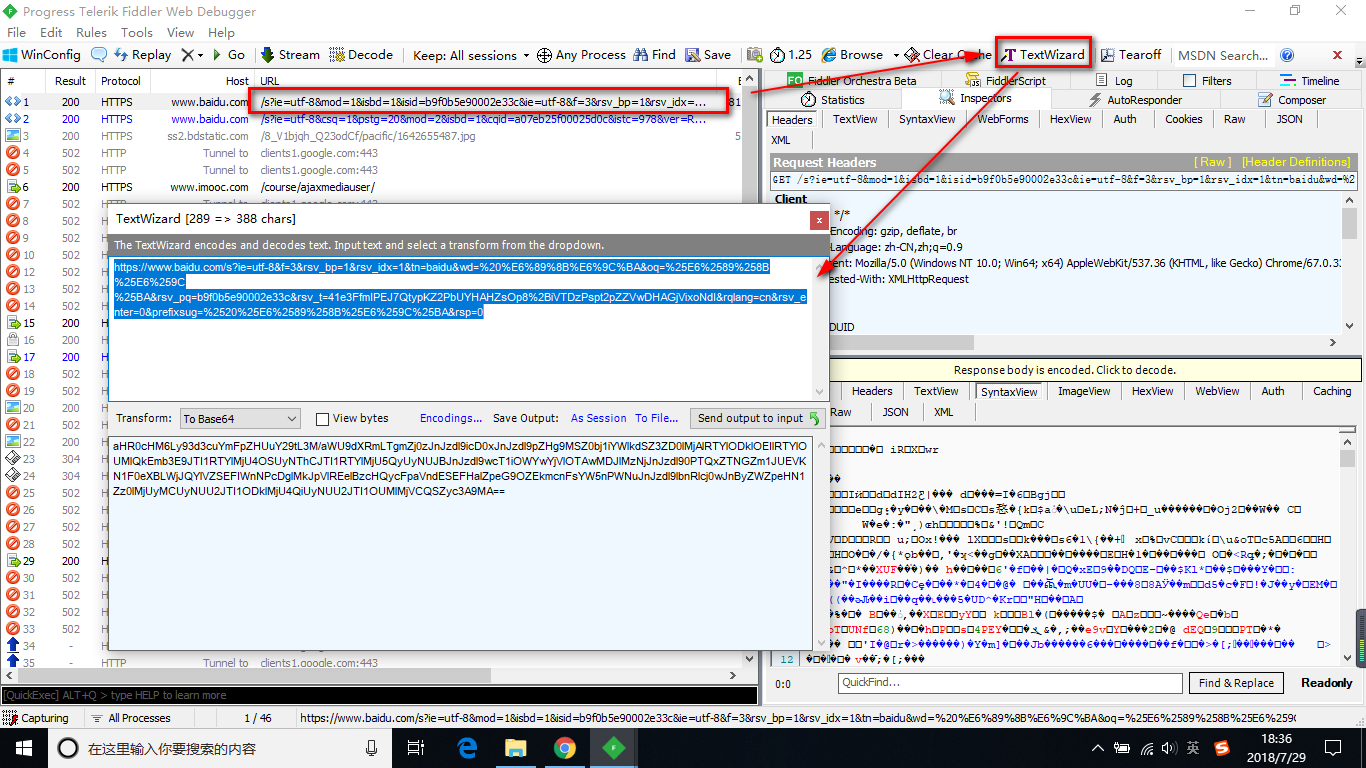Click the MSDN Search field
This screenshot has width=1366, height=768.
(x=1222, y=55)
